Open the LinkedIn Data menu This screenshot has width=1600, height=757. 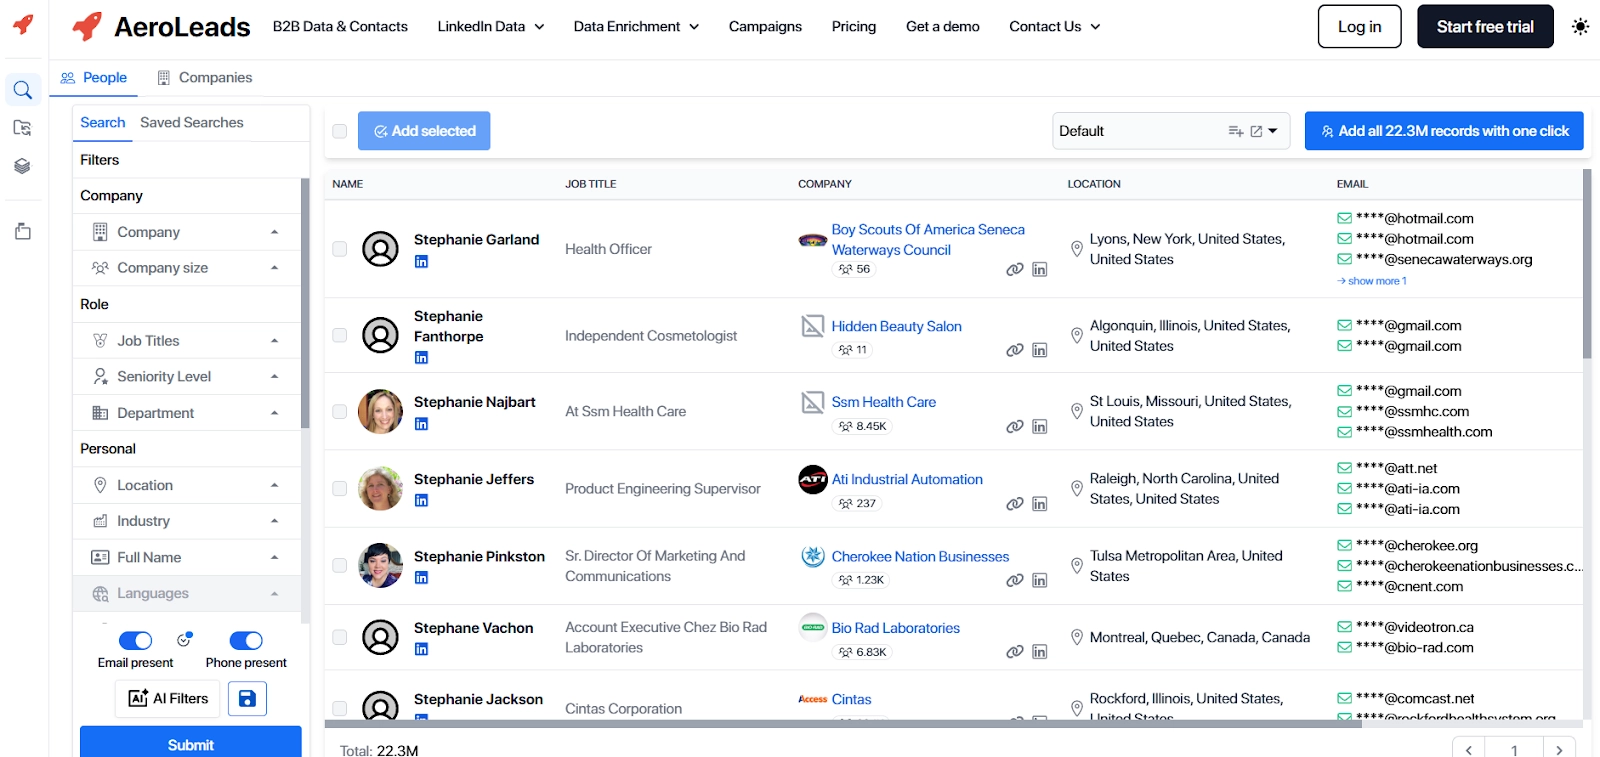coord(490,27)
